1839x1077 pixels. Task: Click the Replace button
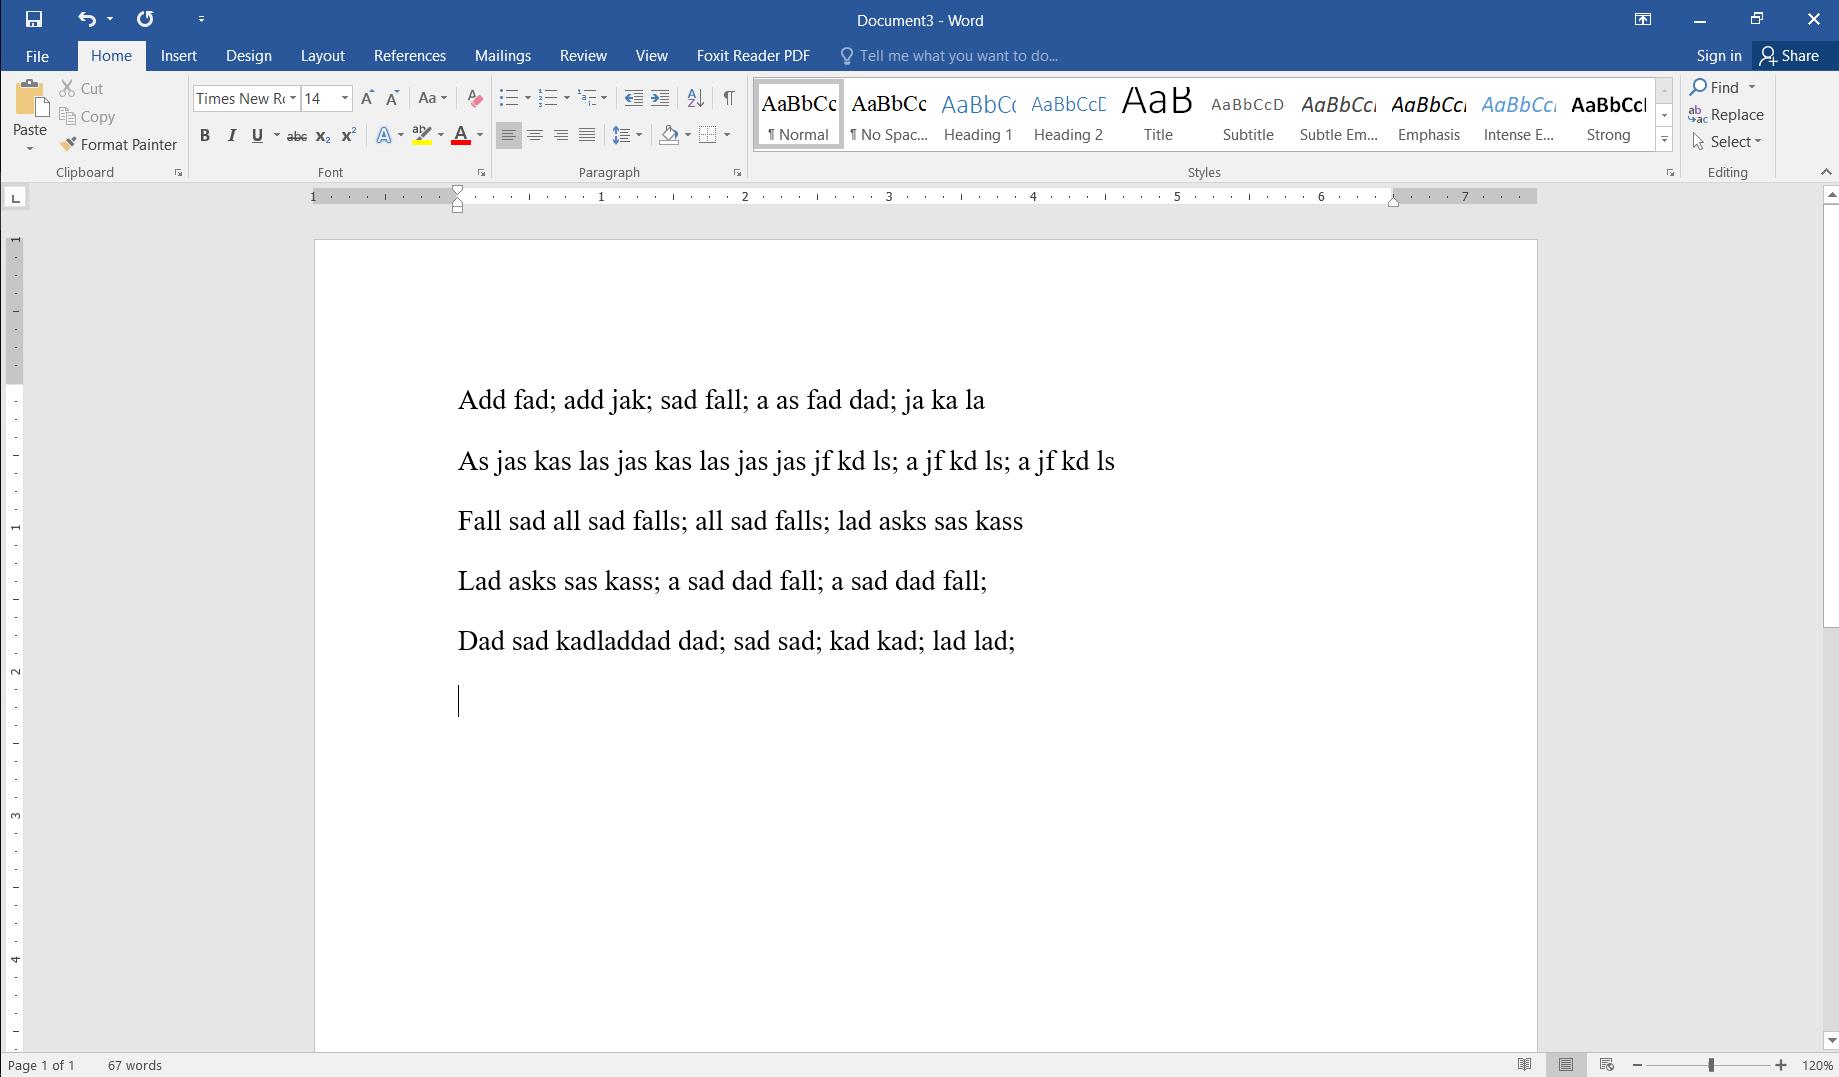pyautogui.click(x=1727, y=115)
